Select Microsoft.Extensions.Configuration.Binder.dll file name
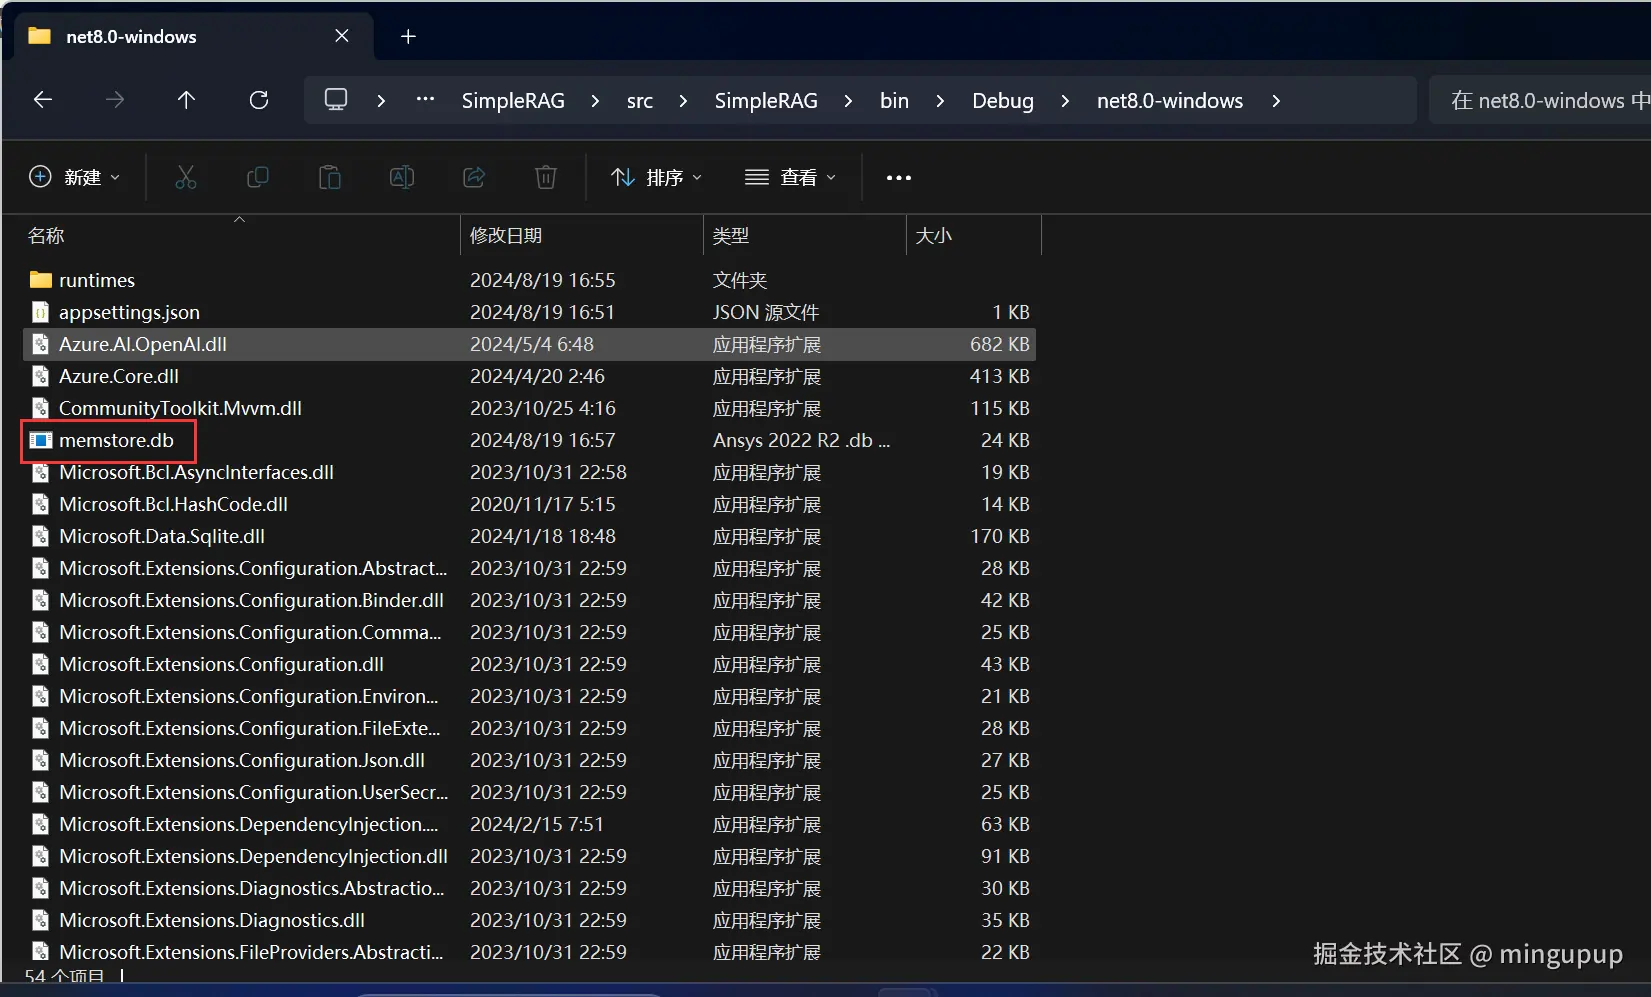Screen dimensions: 1651x997 (x=251, y=600)
